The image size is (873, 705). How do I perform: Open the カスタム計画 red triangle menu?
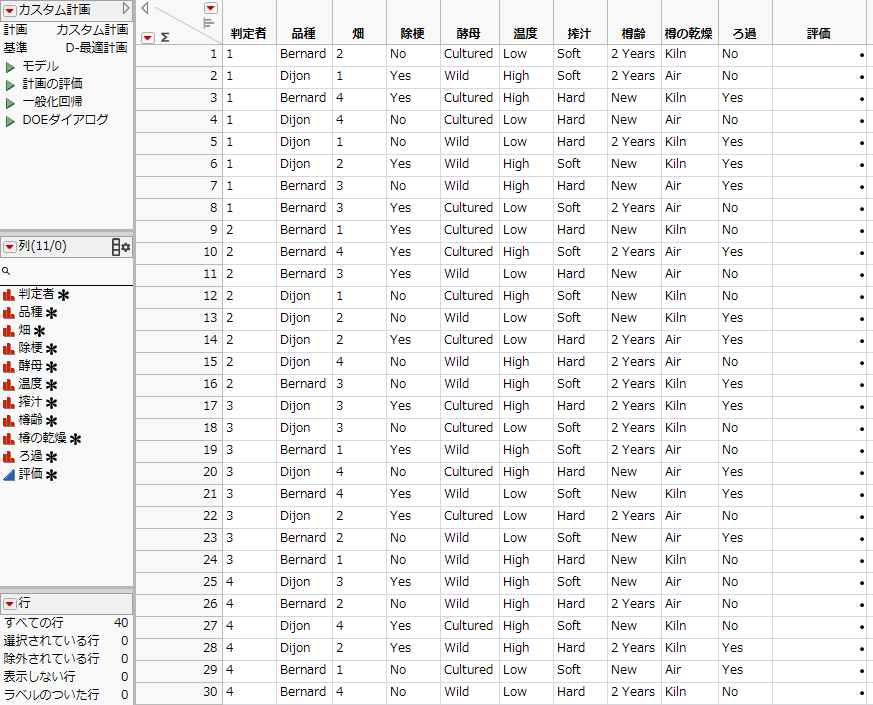(x=11, y=9)
